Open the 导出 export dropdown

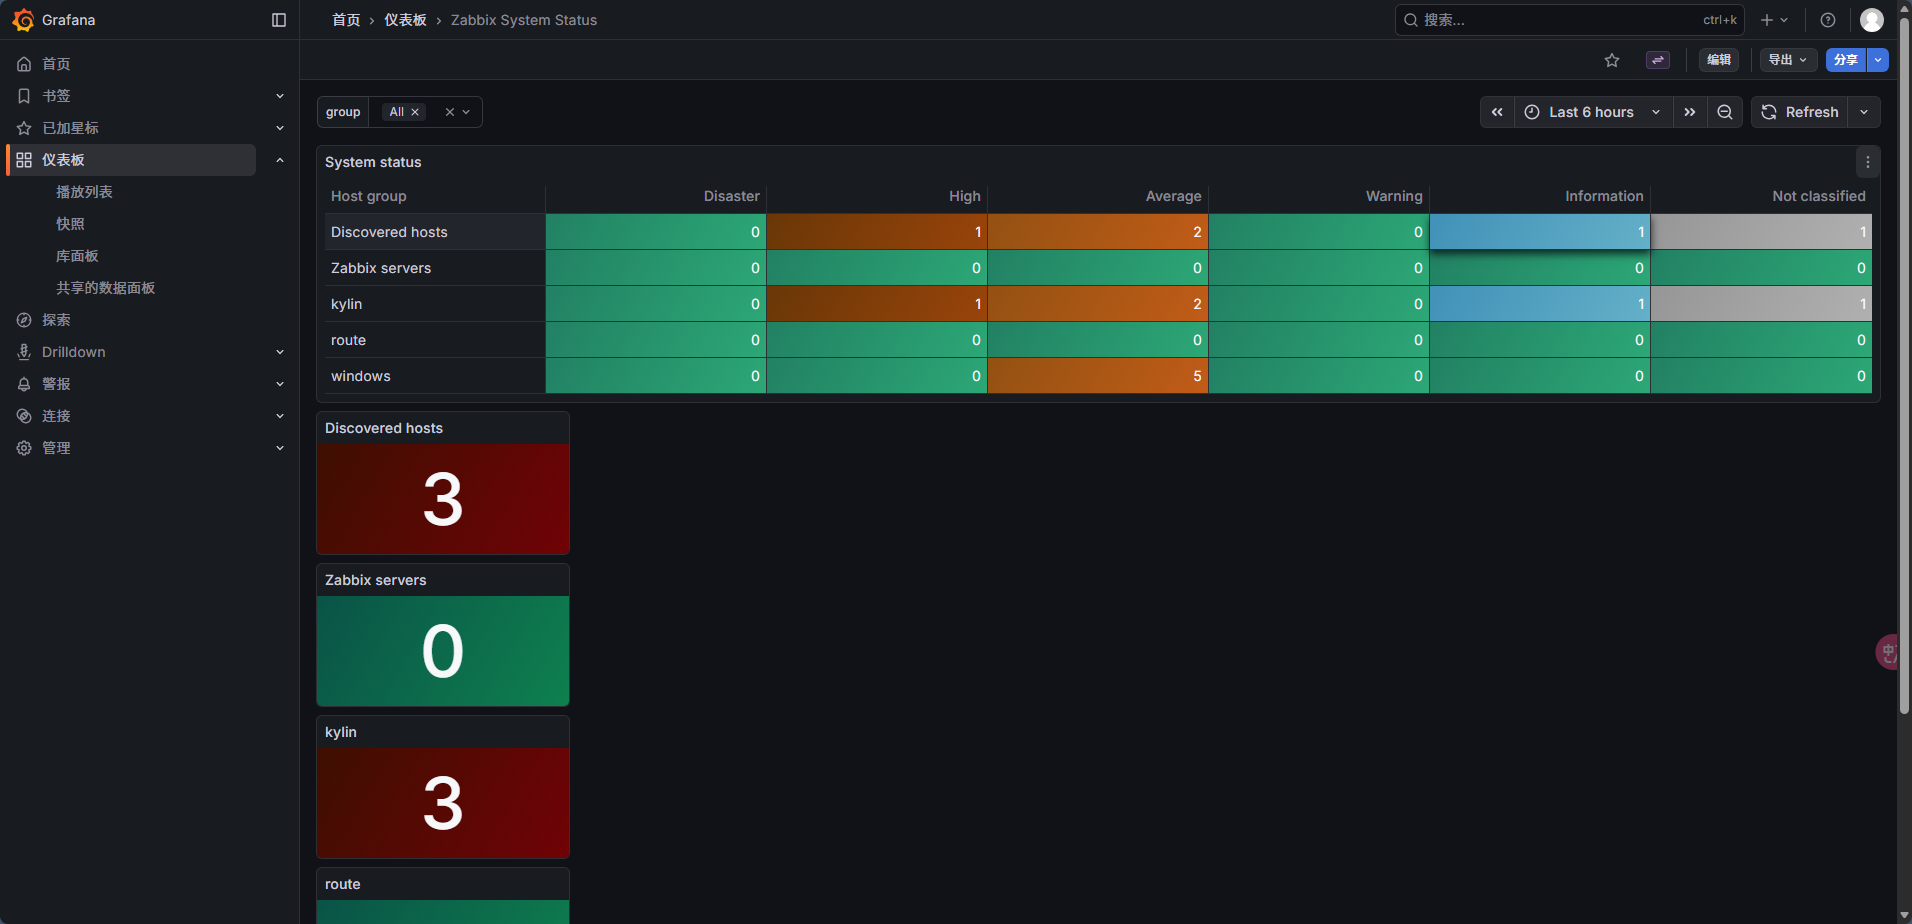1788,60
